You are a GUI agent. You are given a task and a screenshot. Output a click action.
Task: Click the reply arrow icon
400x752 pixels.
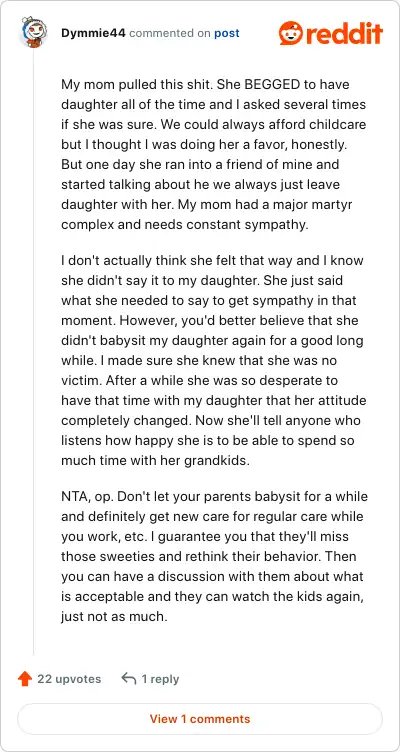(129, 678)
